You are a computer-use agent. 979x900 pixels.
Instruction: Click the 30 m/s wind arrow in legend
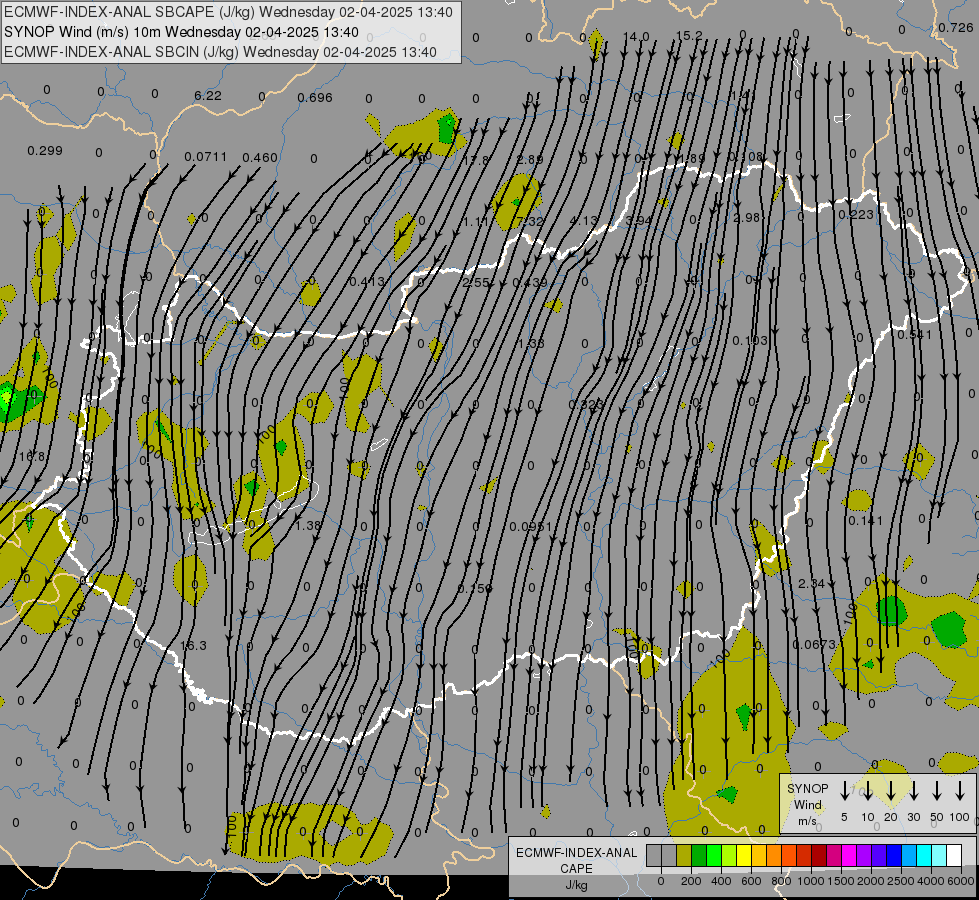tap(914, 791)
